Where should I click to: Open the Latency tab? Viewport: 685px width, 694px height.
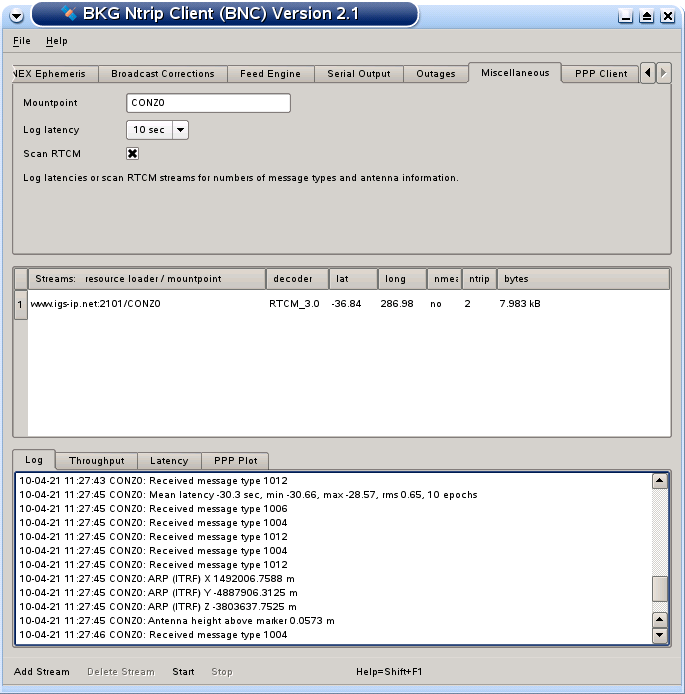point(169,461)
